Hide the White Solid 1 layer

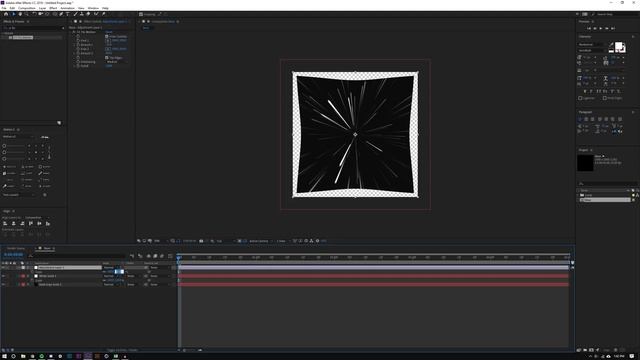3,276
